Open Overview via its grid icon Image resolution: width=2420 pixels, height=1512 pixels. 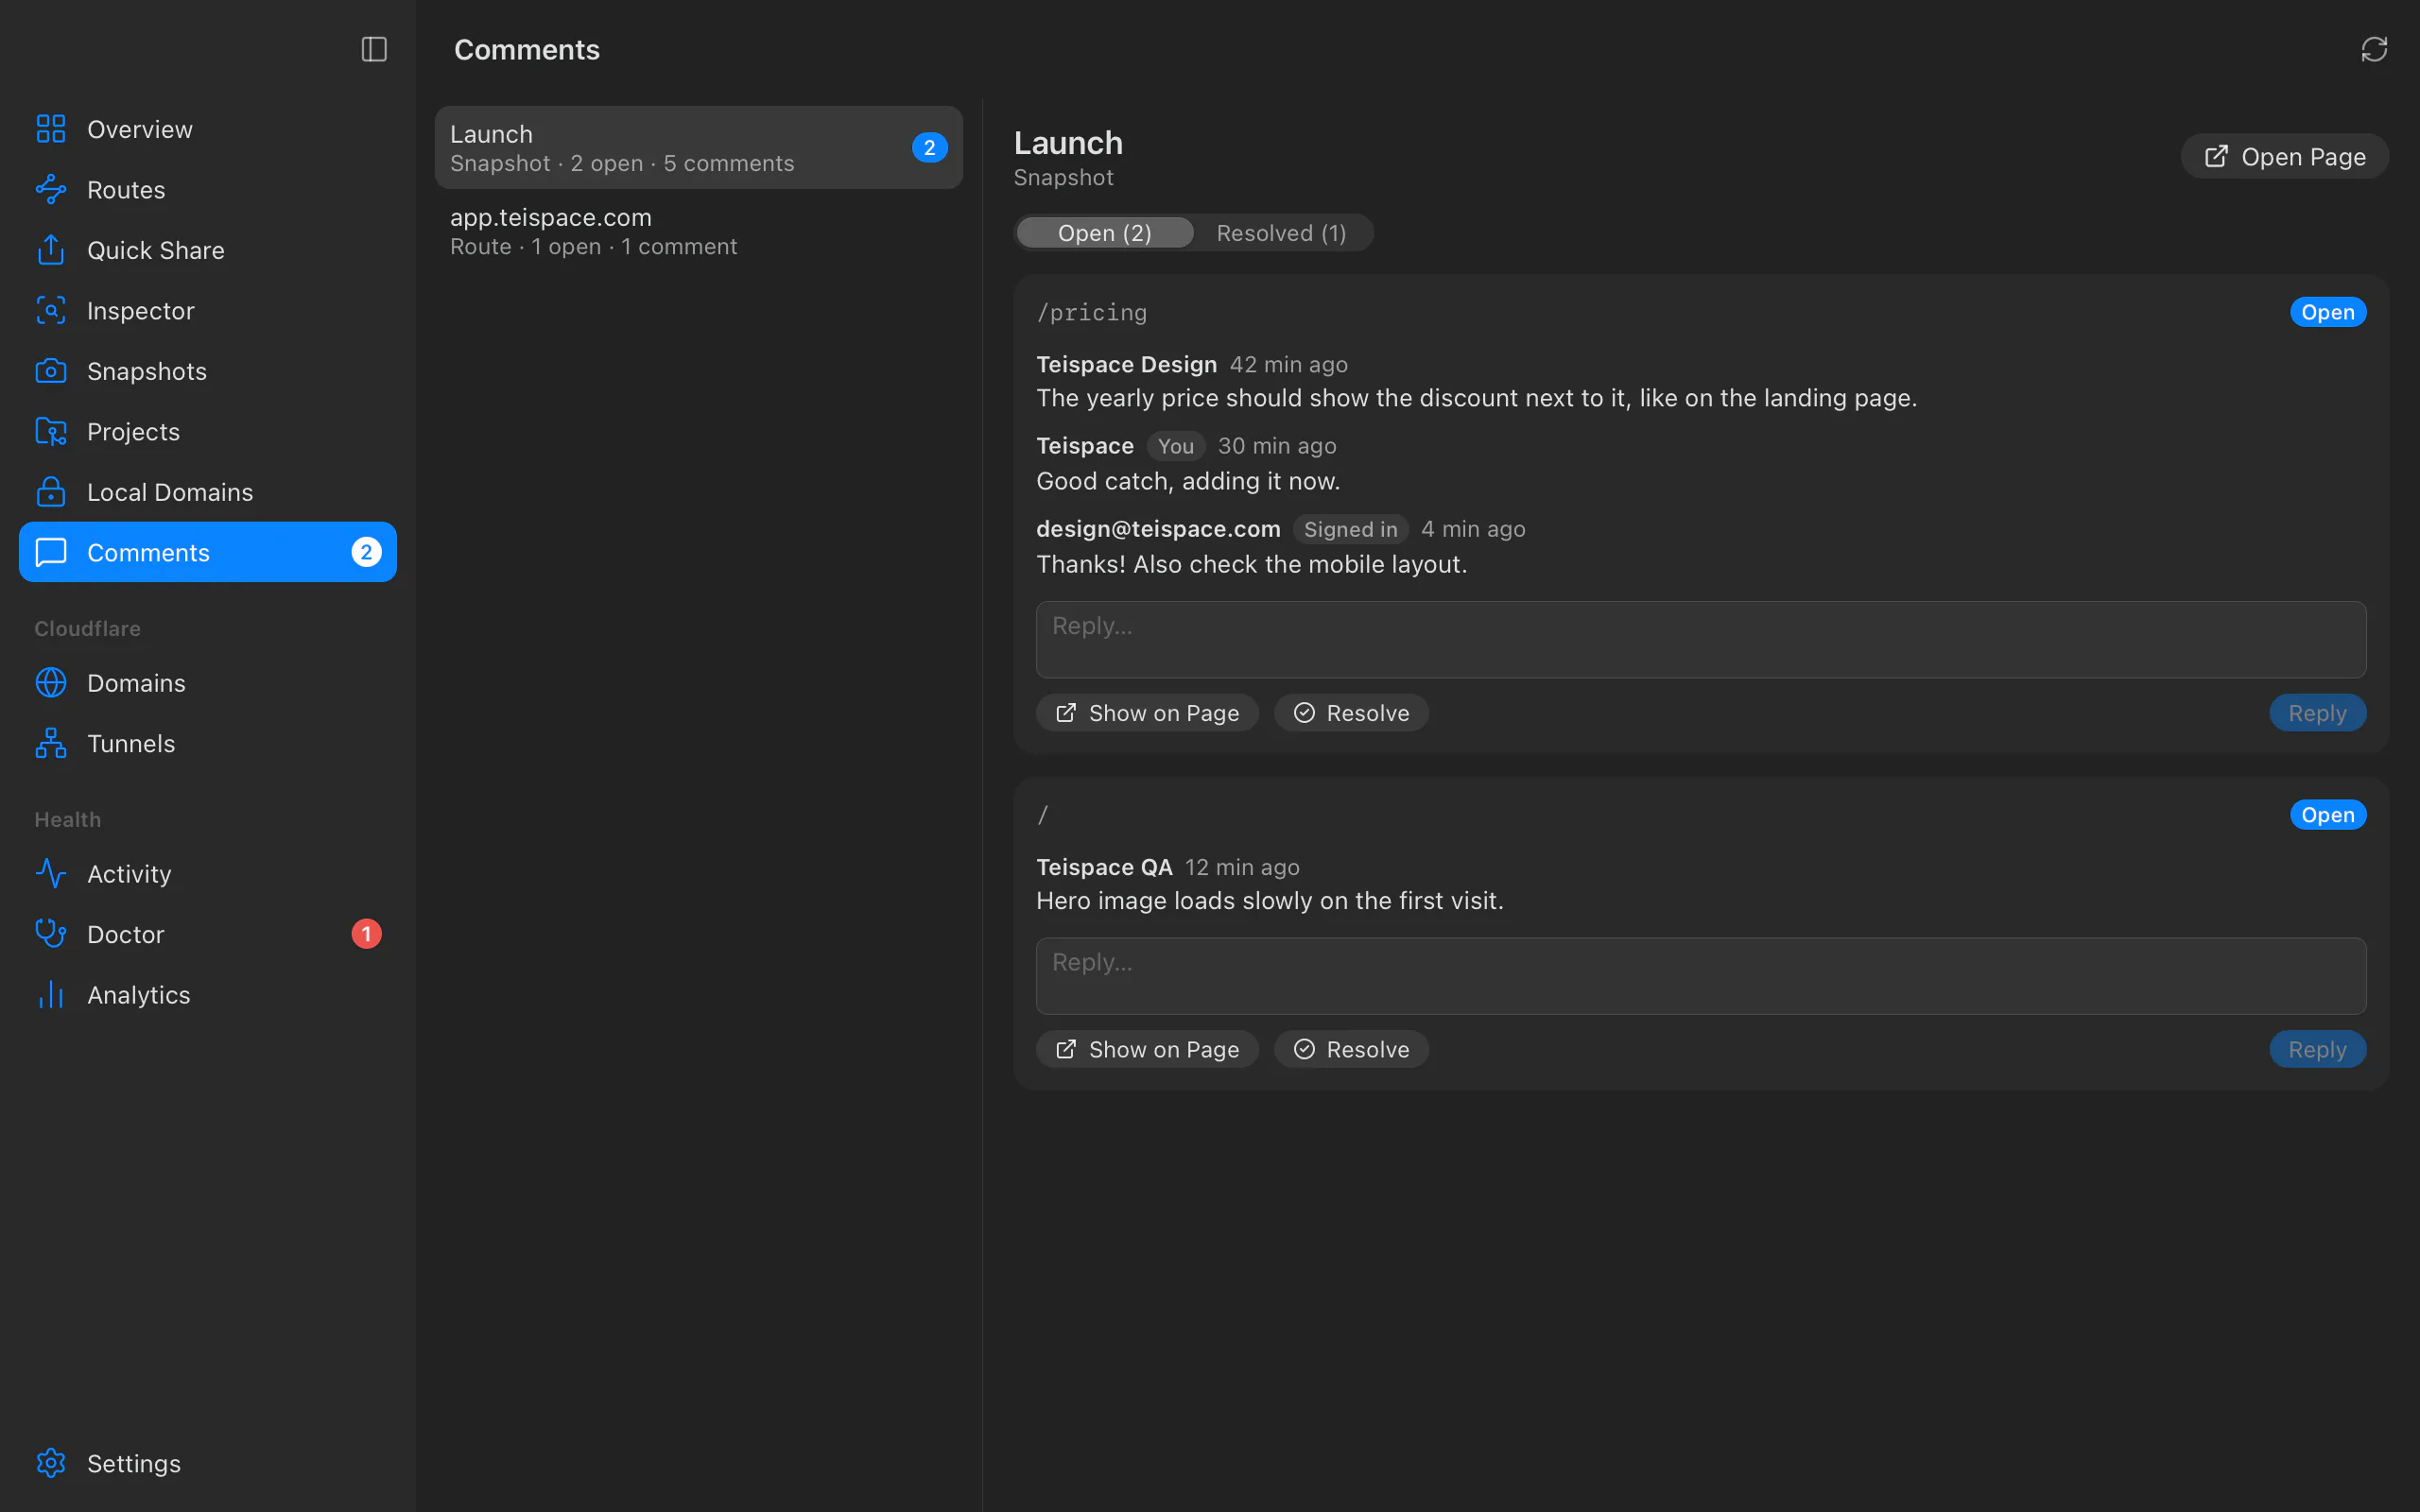click(x=51, y=129)
